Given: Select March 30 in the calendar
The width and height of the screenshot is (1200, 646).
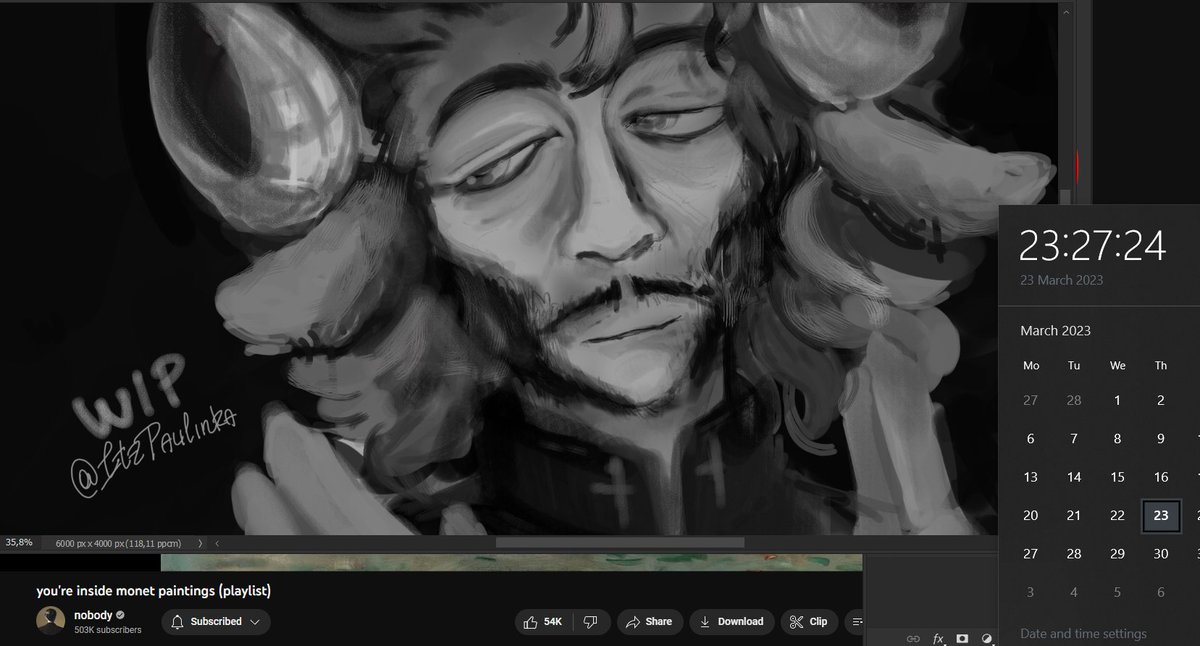Looking at the screenshot, I should click(x=1161, y=554).
